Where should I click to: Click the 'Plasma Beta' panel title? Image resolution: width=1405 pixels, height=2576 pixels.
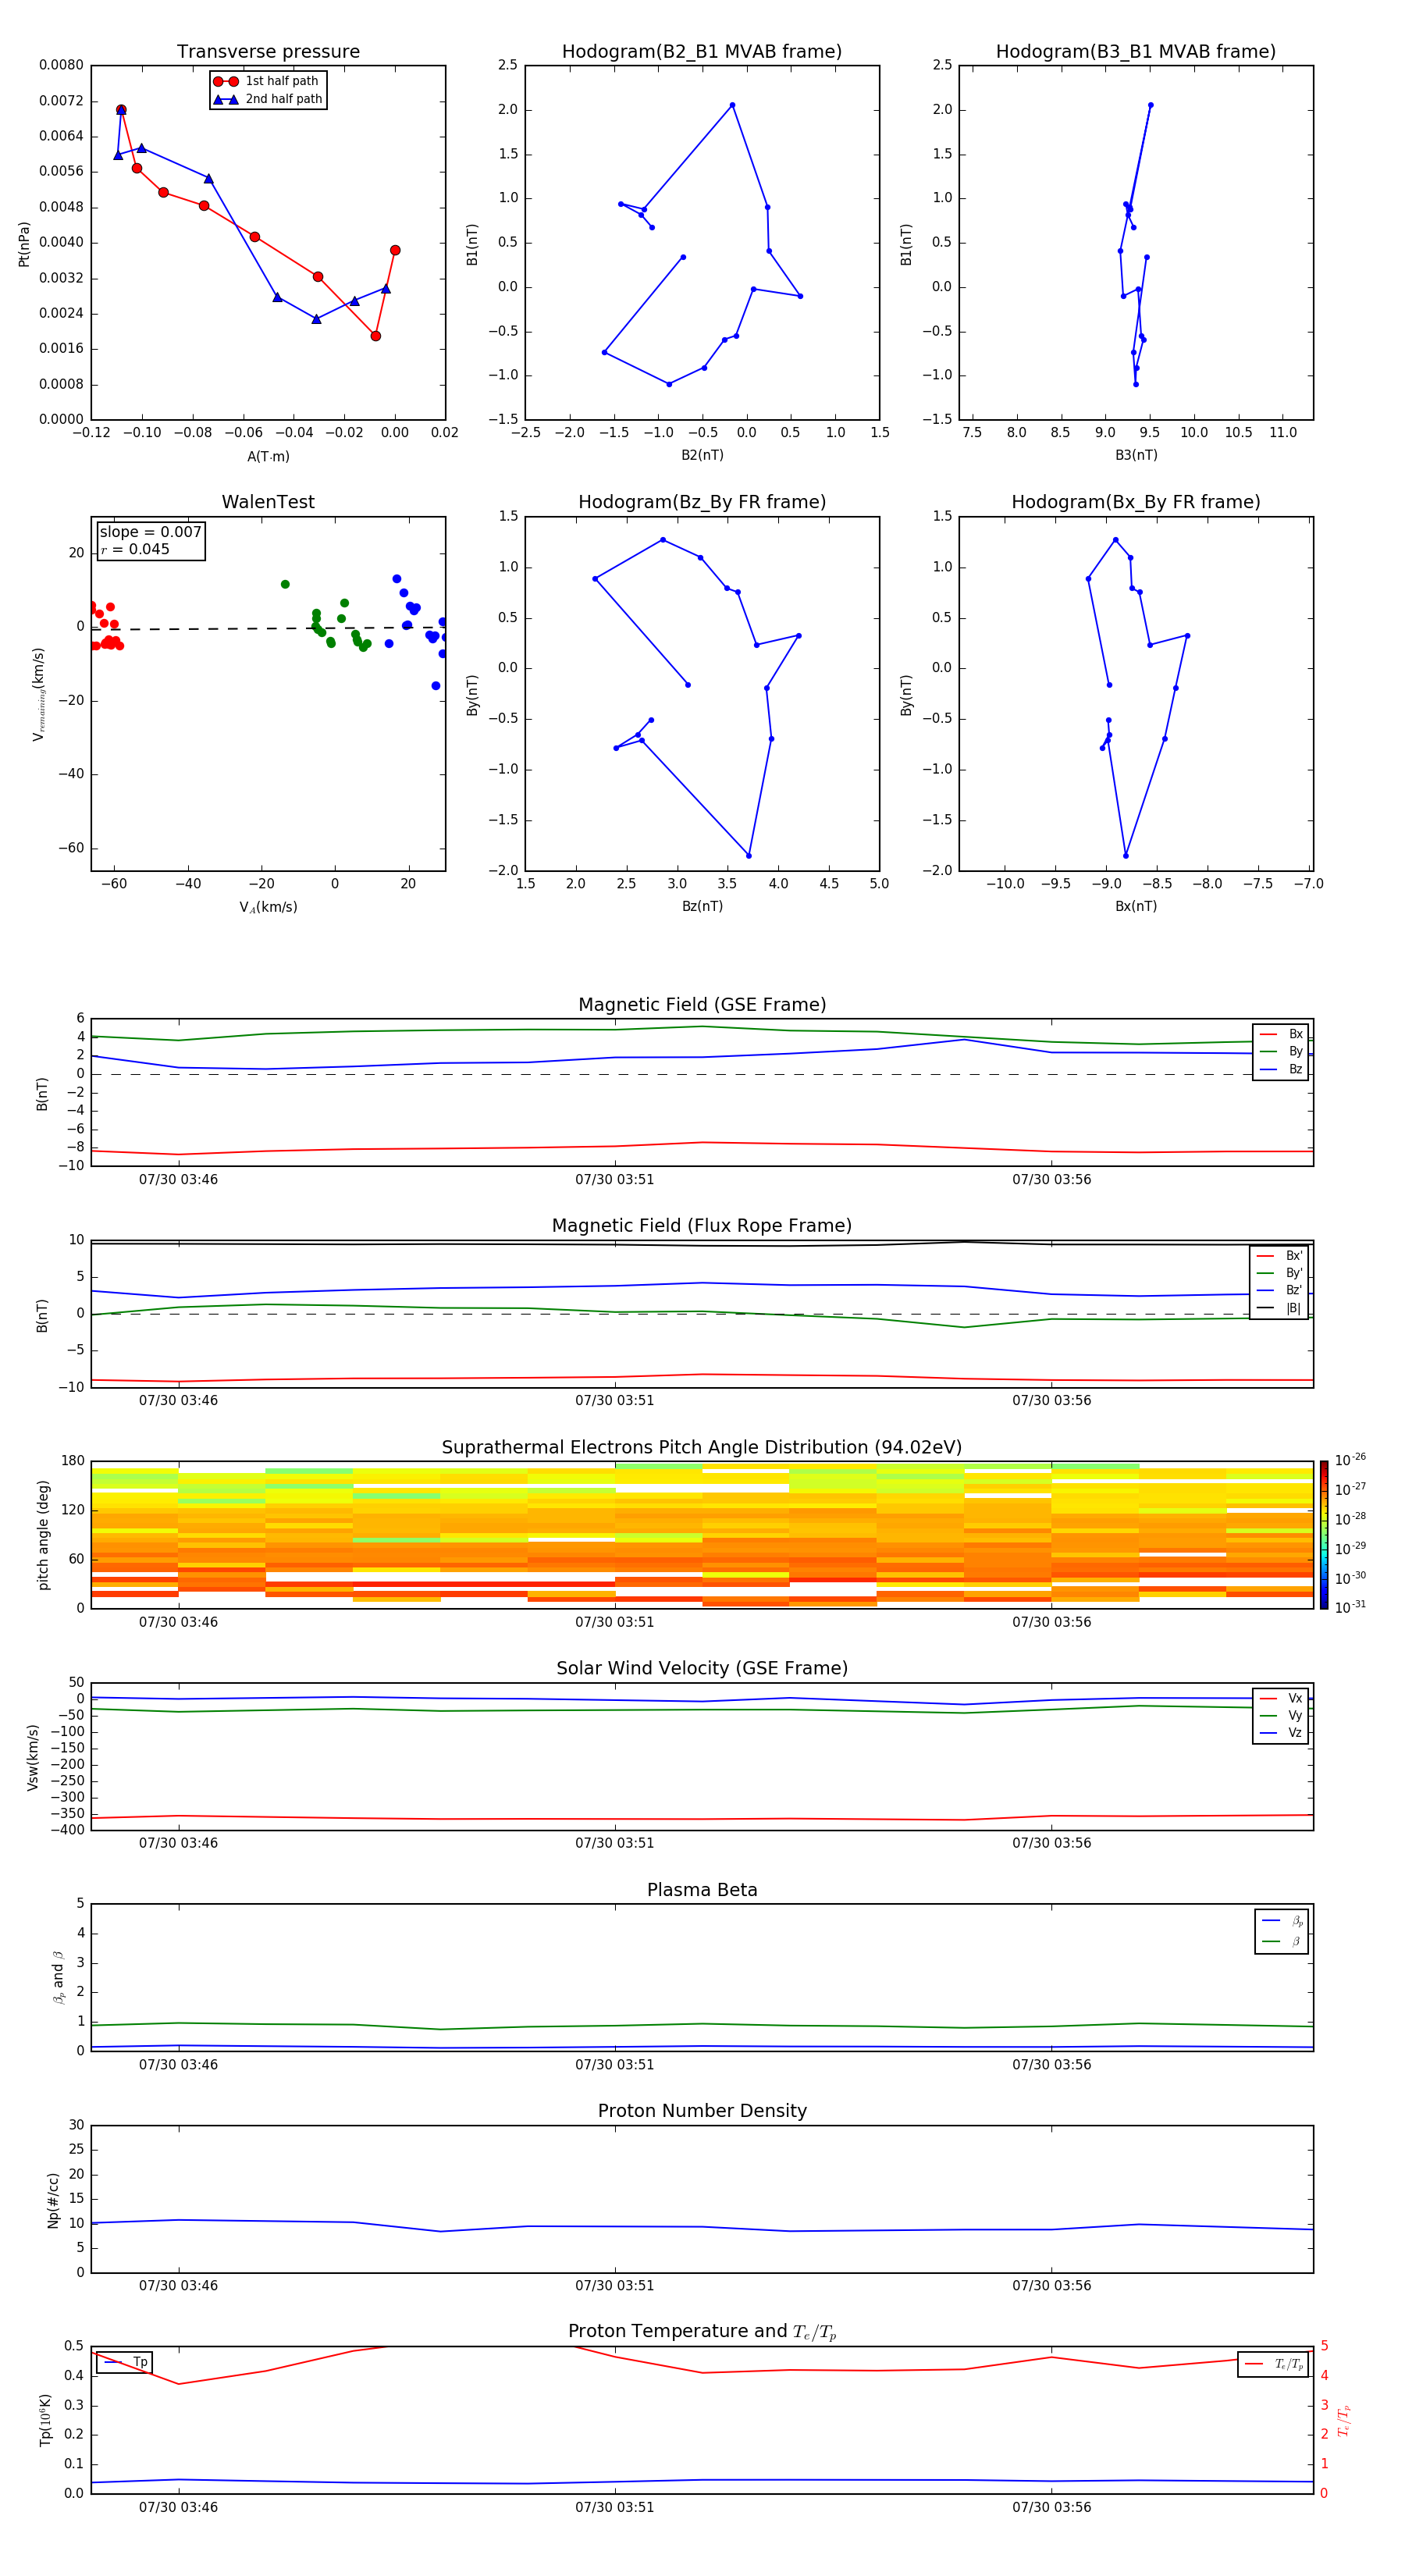point(702,1890)
